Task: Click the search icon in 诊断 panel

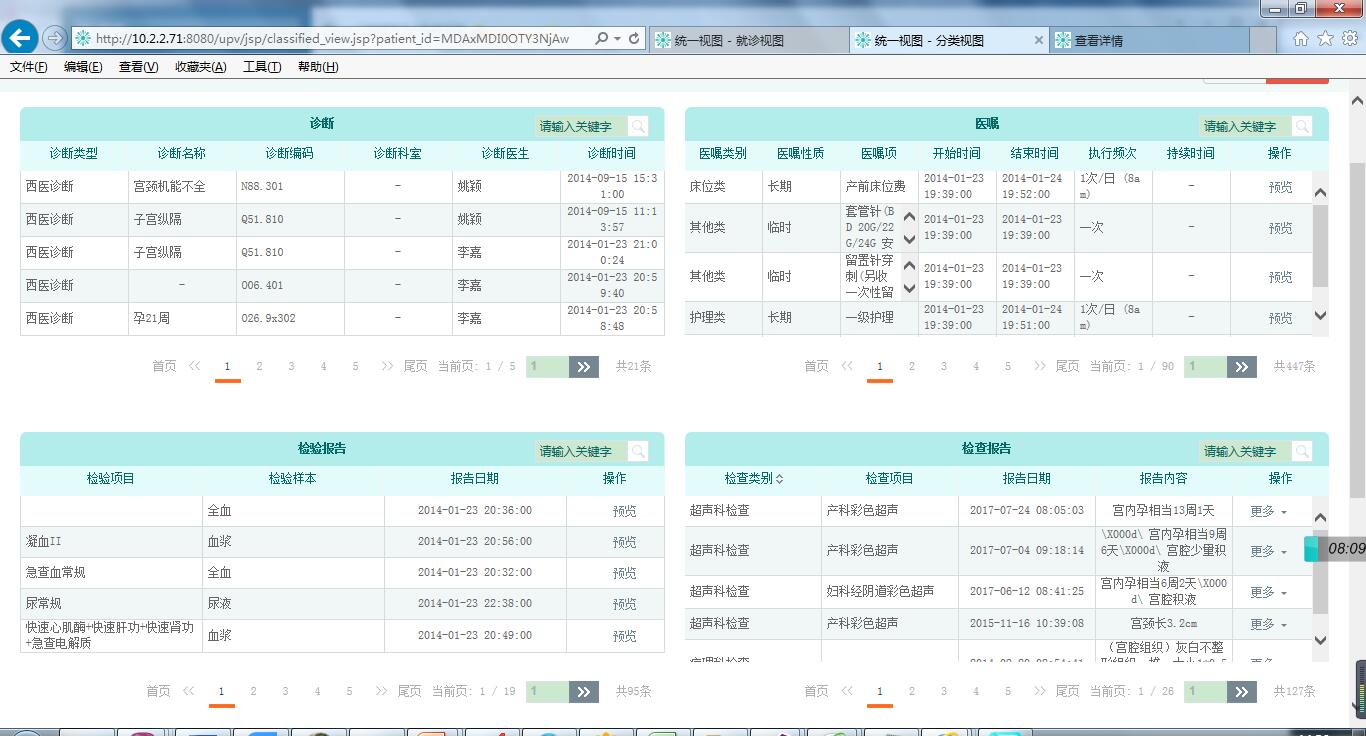Action: pos(637,126)
